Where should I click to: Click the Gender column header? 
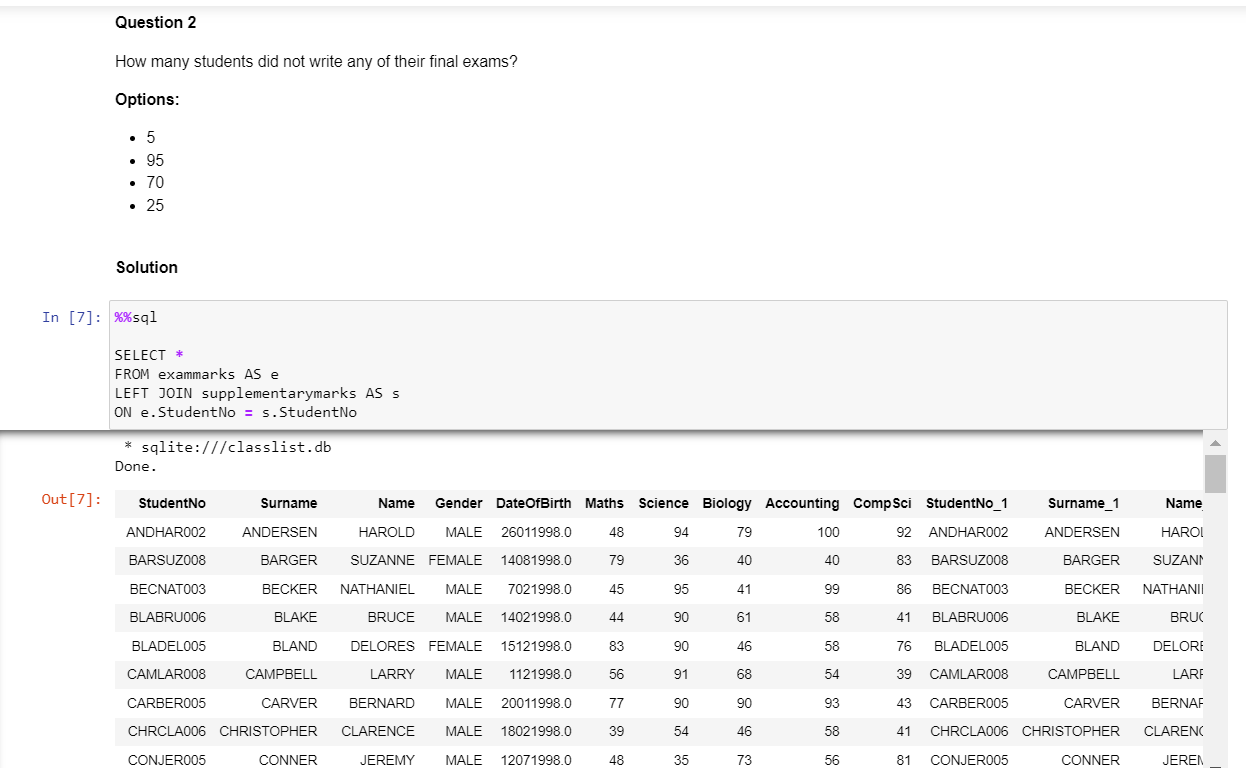[x=459, y=503]
